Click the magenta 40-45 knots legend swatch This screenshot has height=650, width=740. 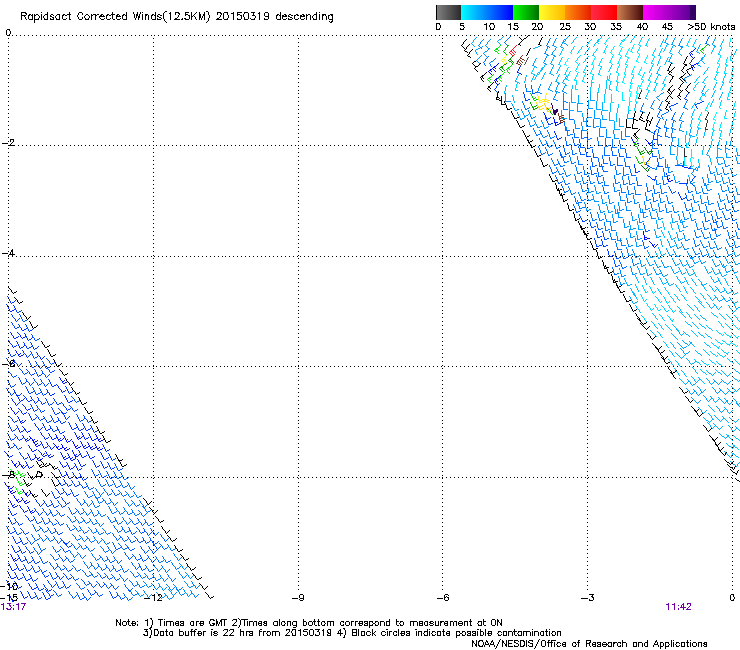point(656,12)
